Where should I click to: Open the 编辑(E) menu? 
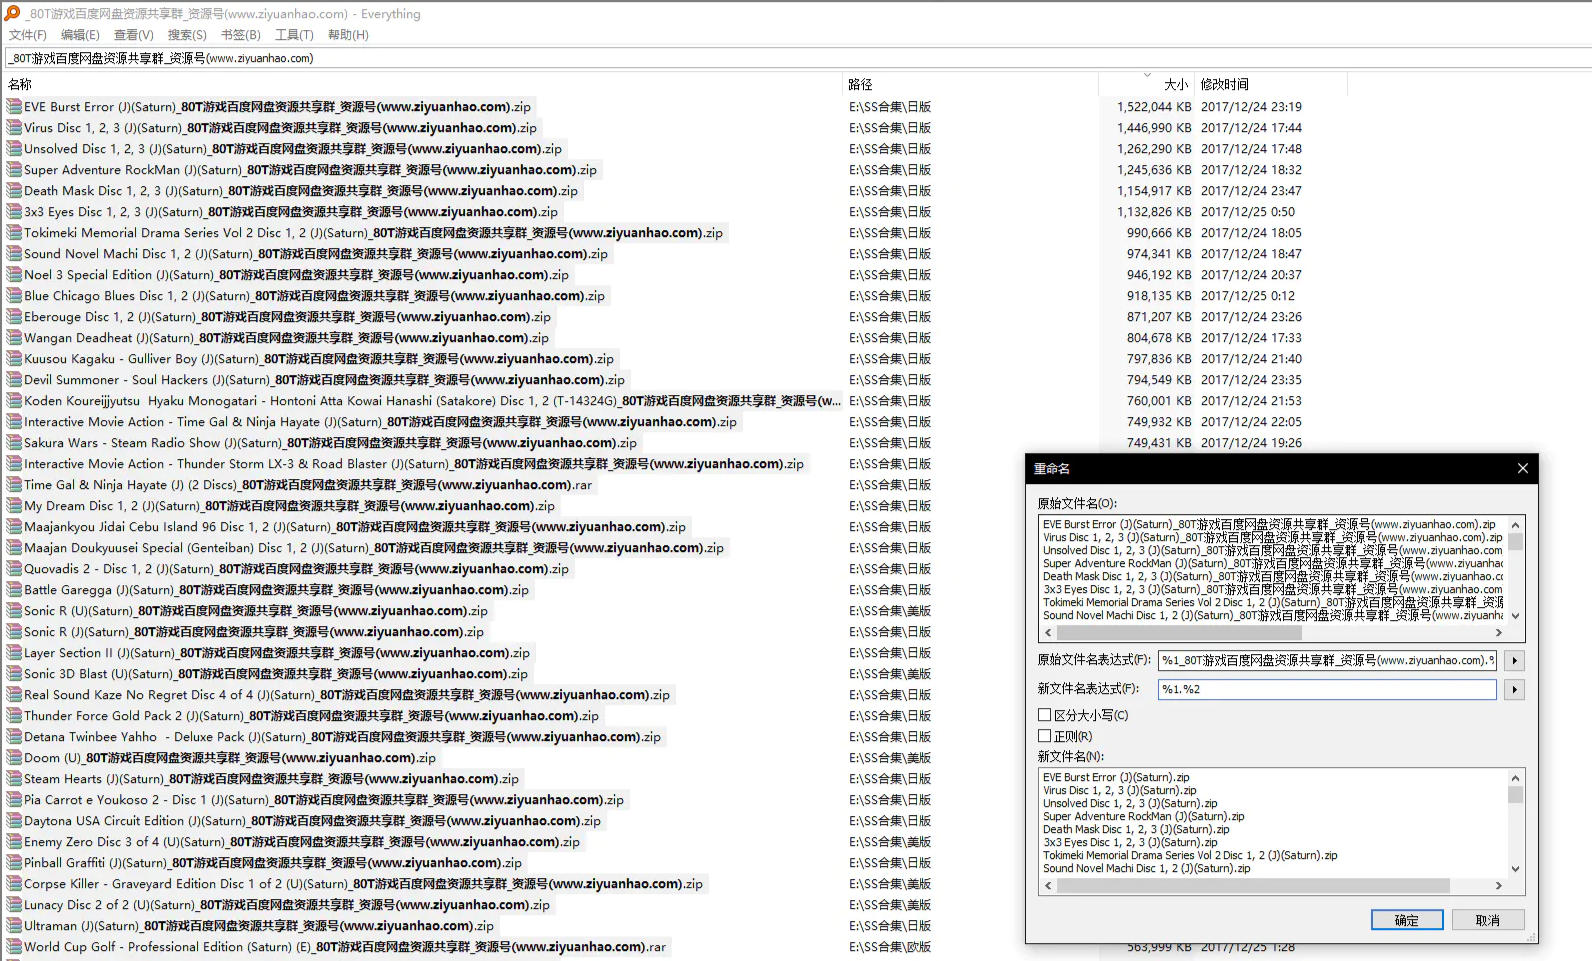80,35
